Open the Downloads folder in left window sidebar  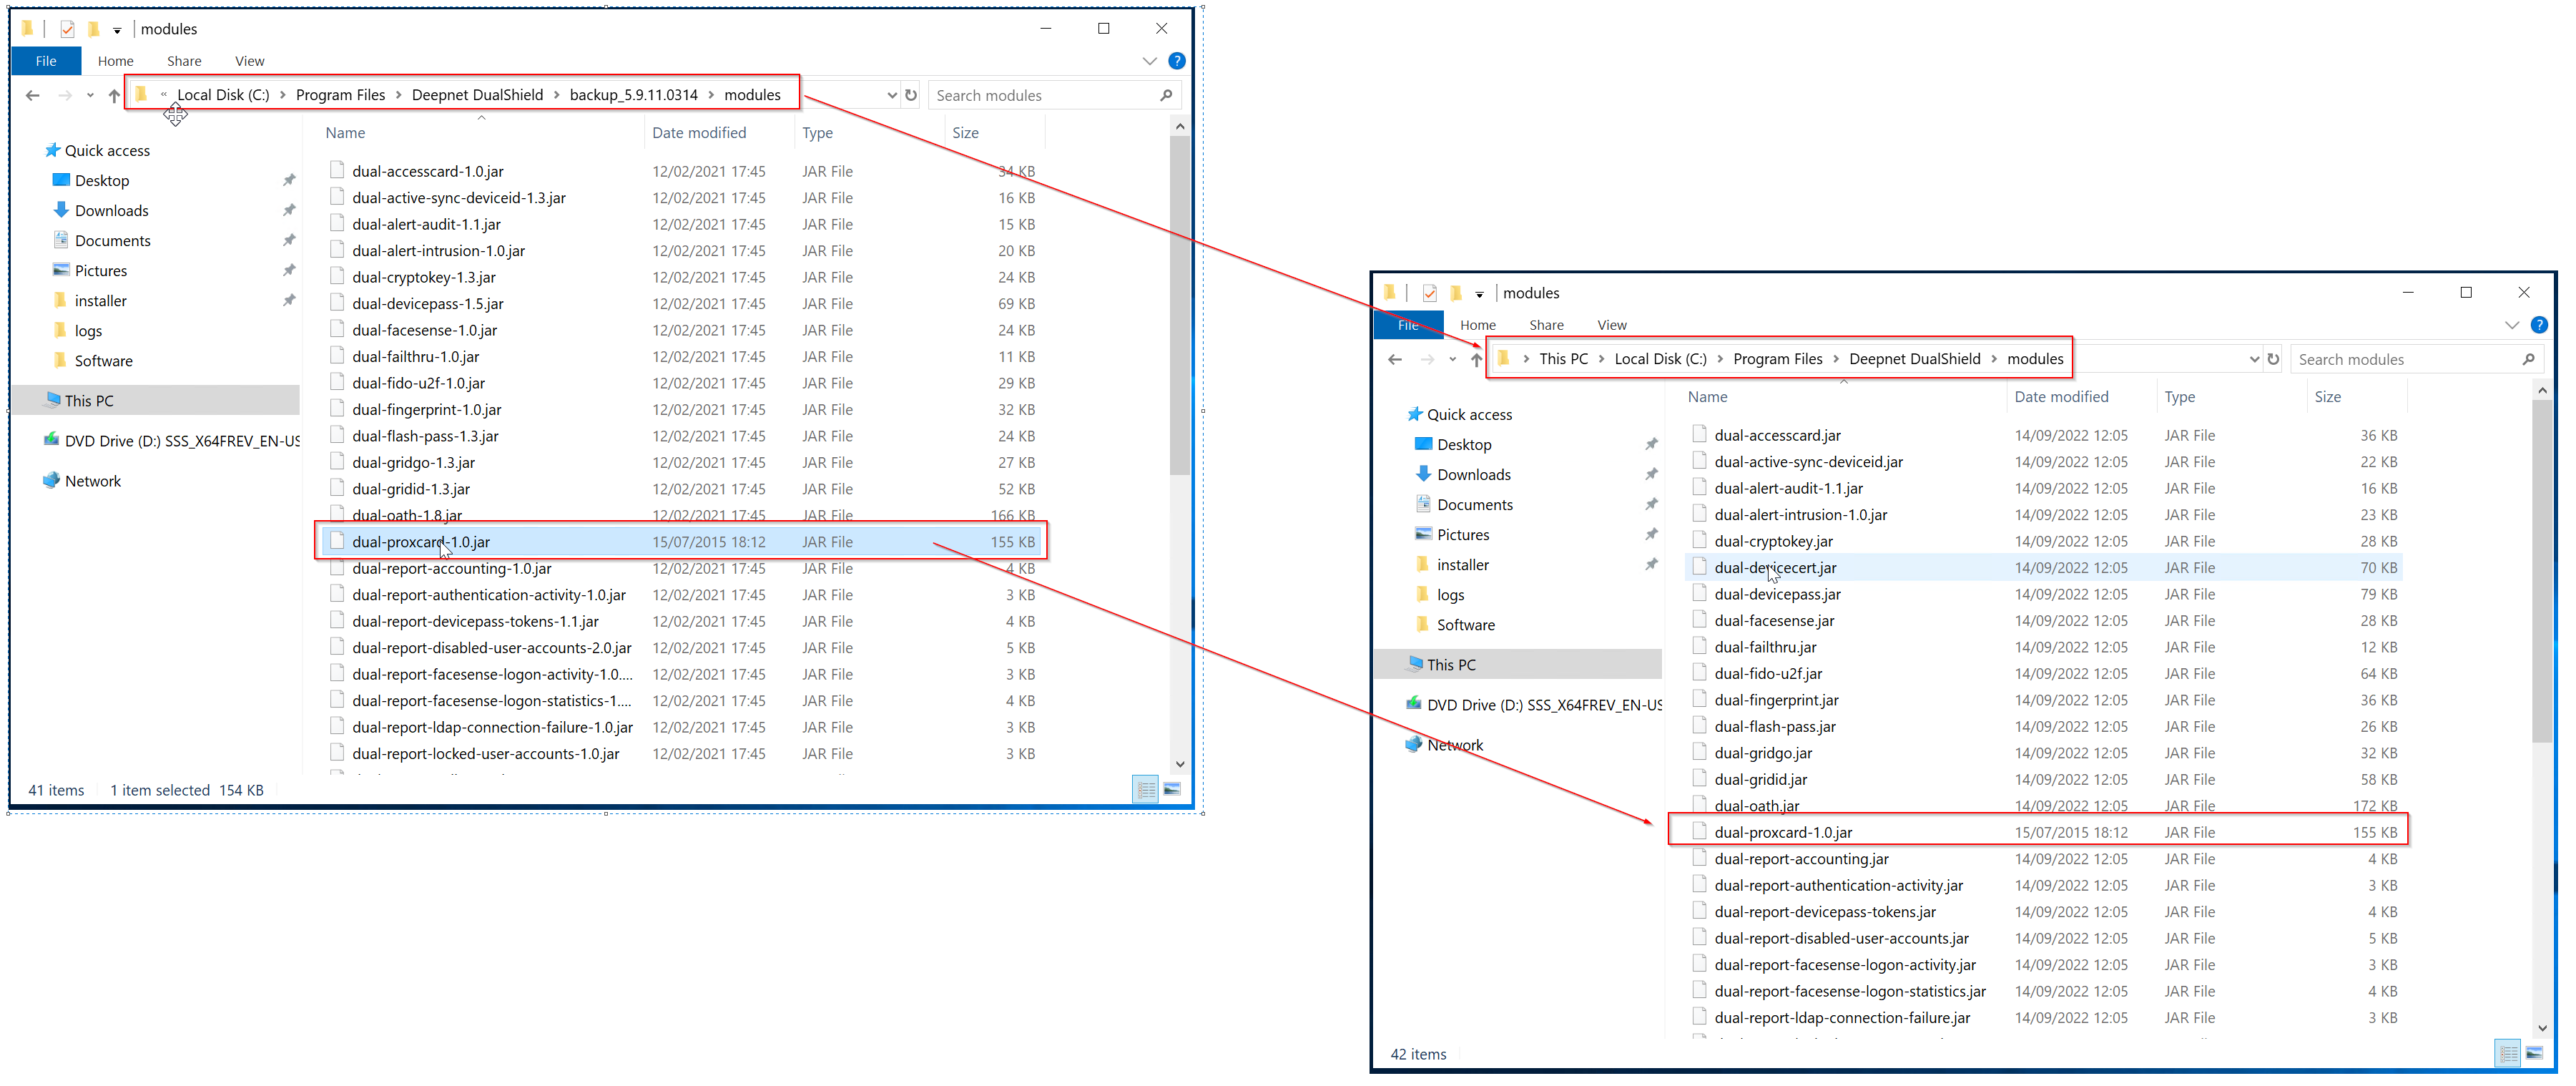point(111,211)
